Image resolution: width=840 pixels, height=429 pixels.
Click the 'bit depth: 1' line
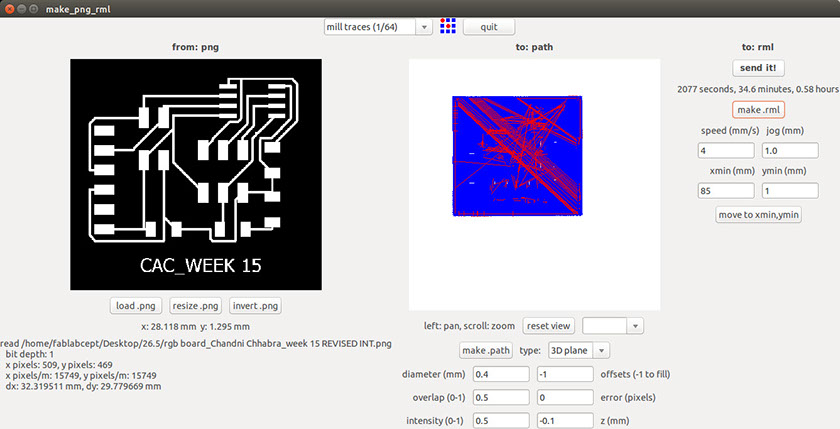pos(29,354)
